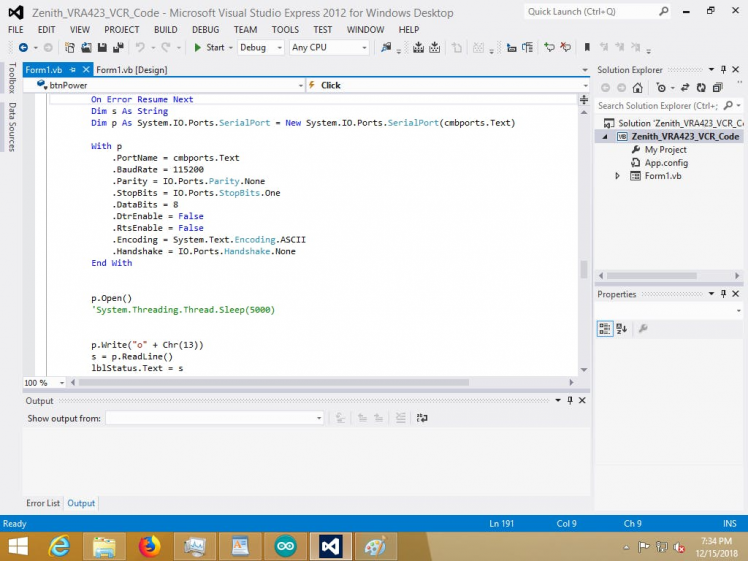Open the Any CPU platform dropdown
The width and height of the screenshot is (748, 561).
click(328, 47)
